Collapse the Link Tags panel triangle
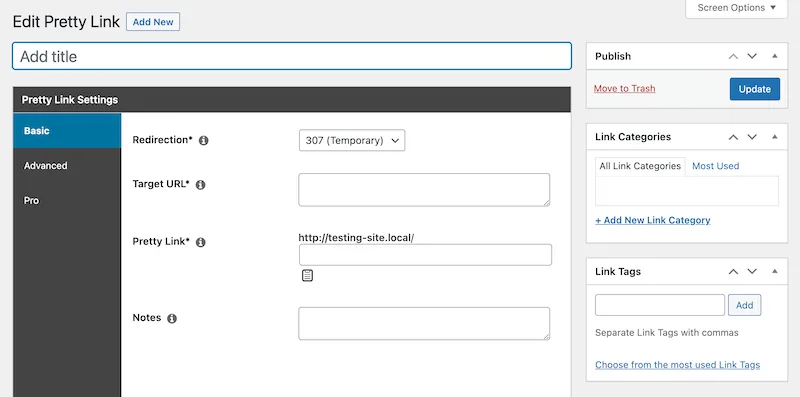The width and height of the screenshot is (800, 397). click(774, 271)
